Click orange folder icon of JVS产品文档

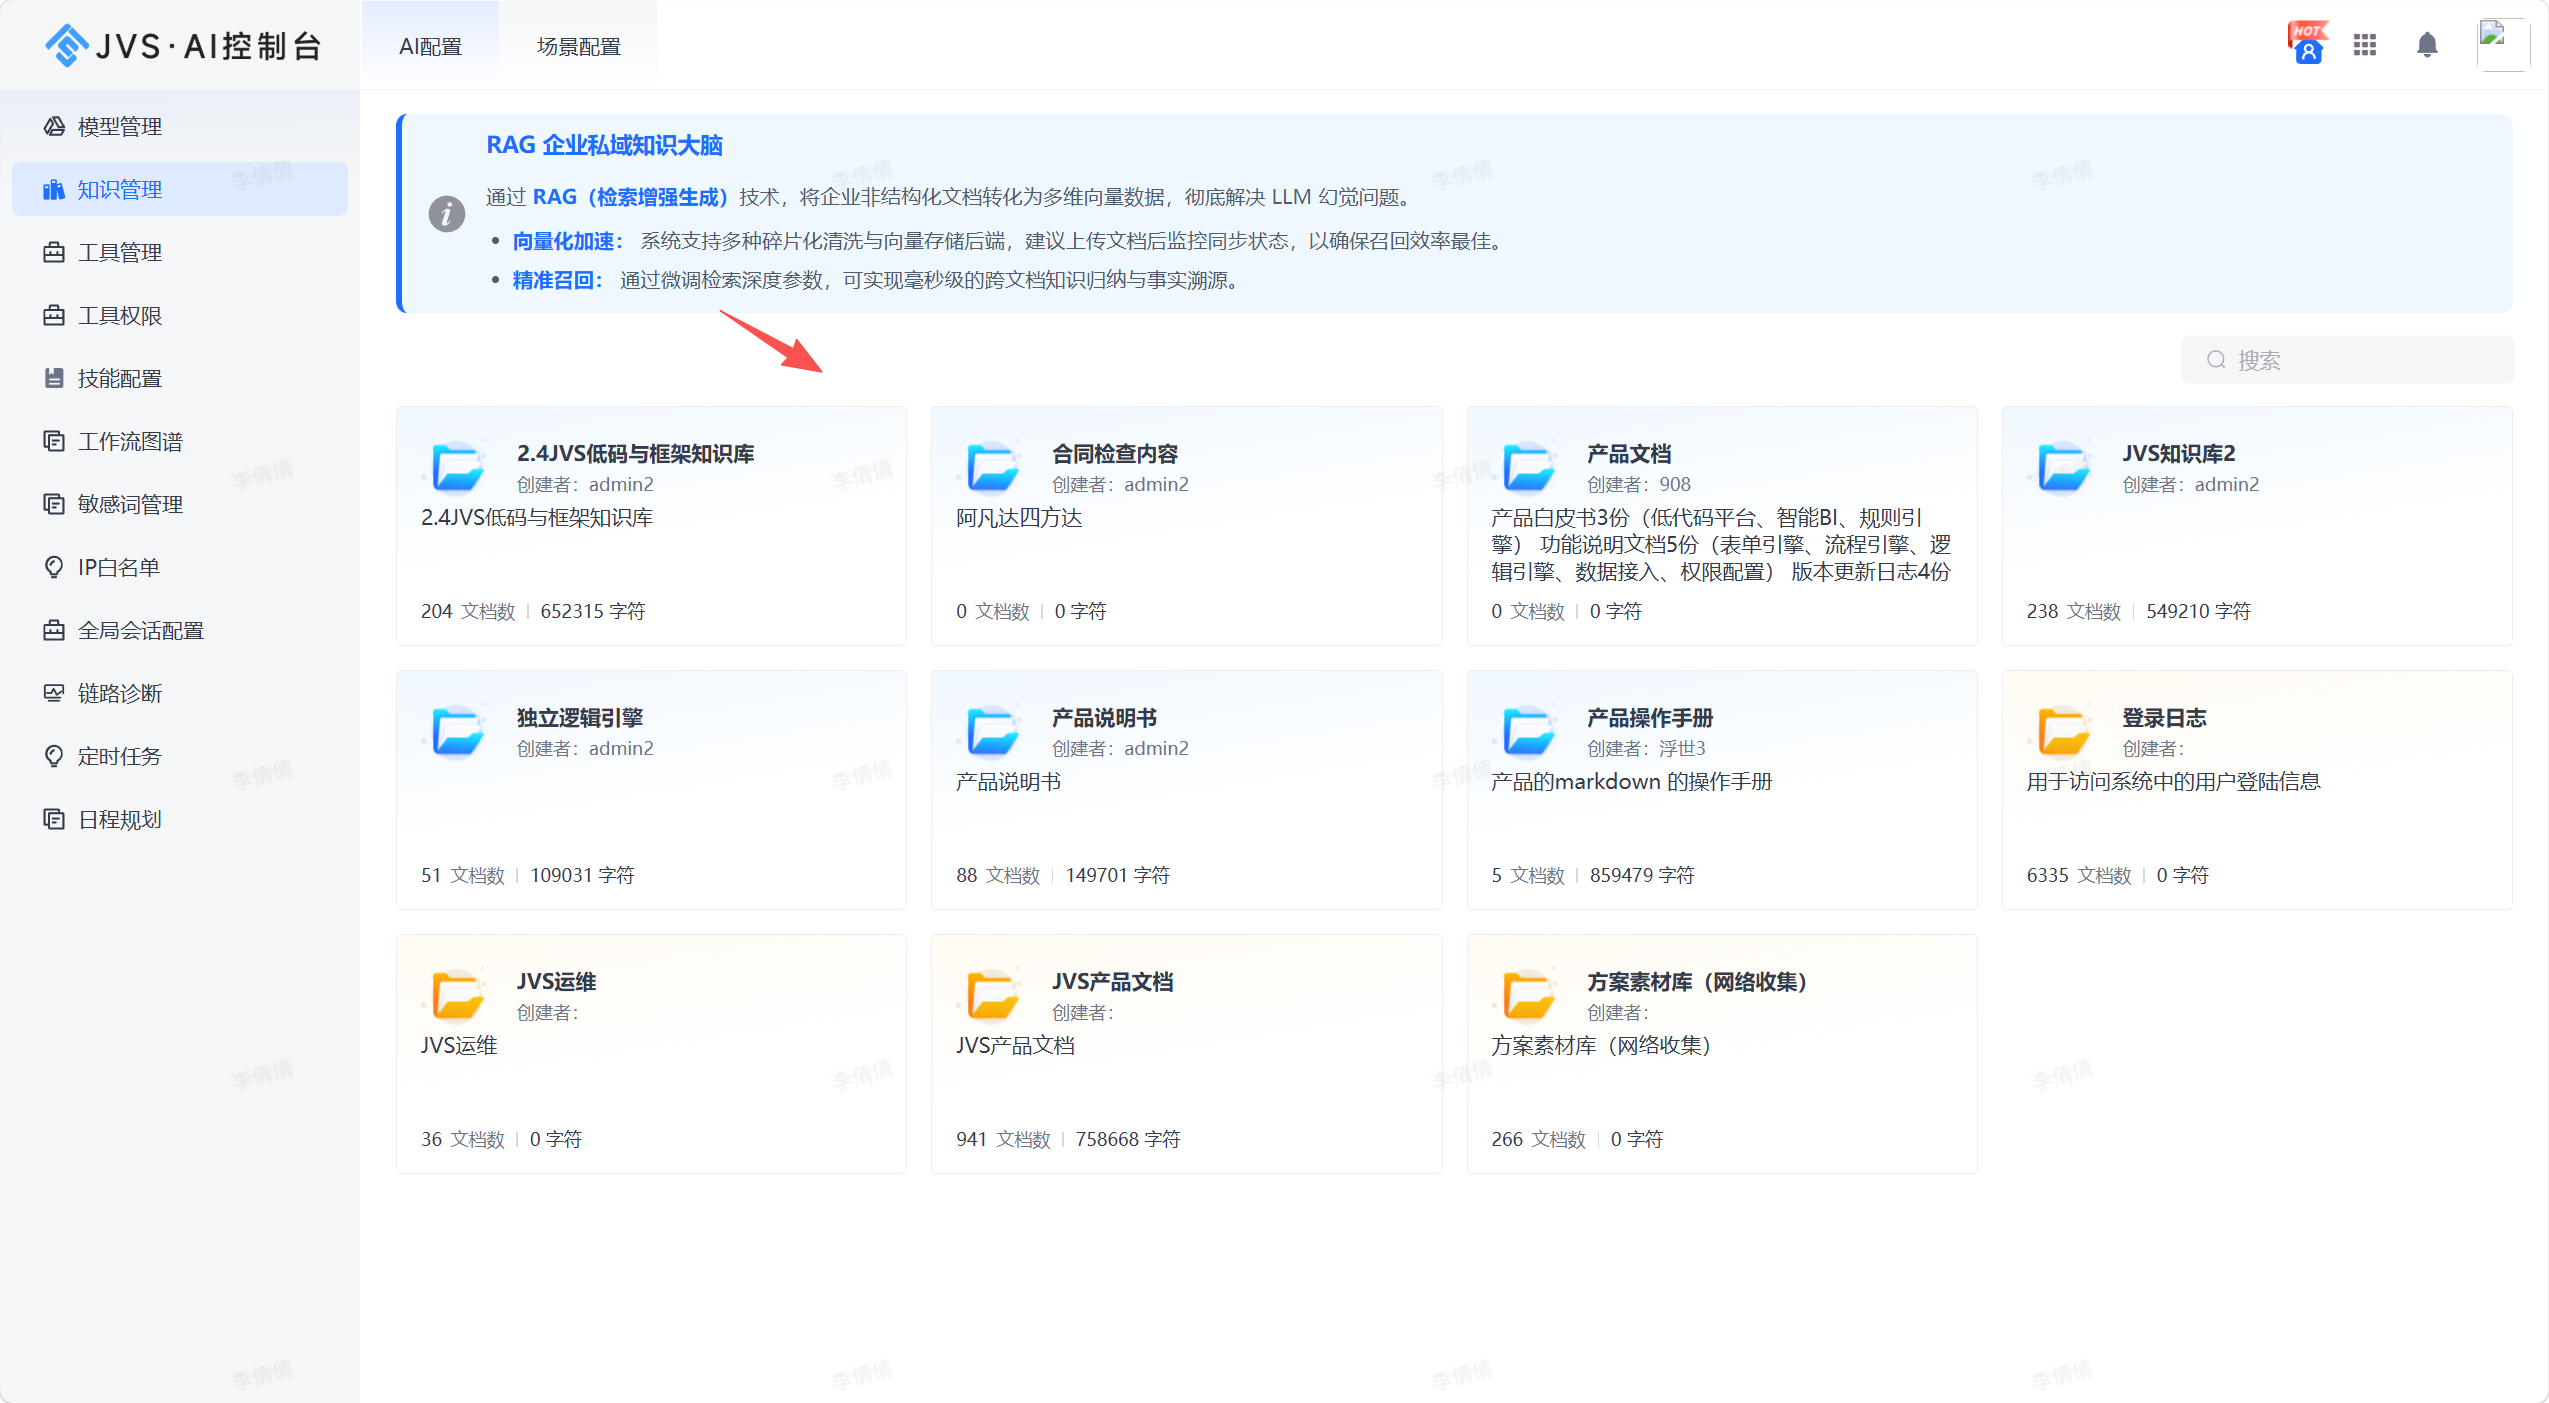tap(993, 995)
